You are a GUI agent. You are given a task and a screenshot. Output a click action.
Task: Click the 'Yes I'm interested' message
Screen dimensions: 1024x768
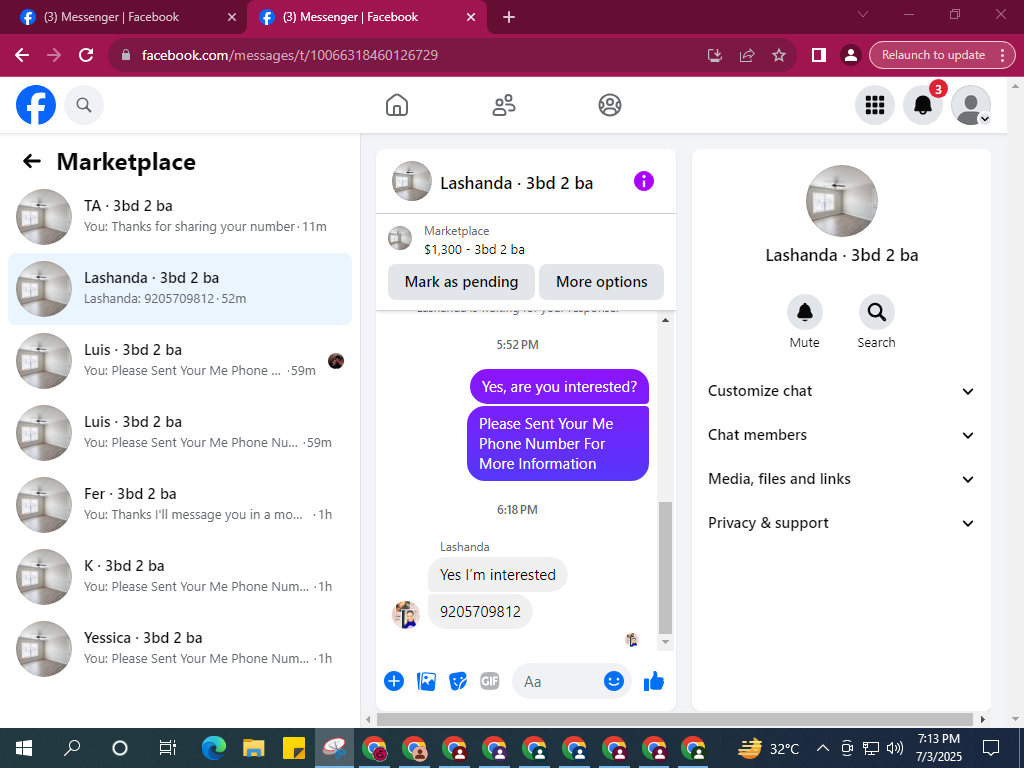pos(498,575)
